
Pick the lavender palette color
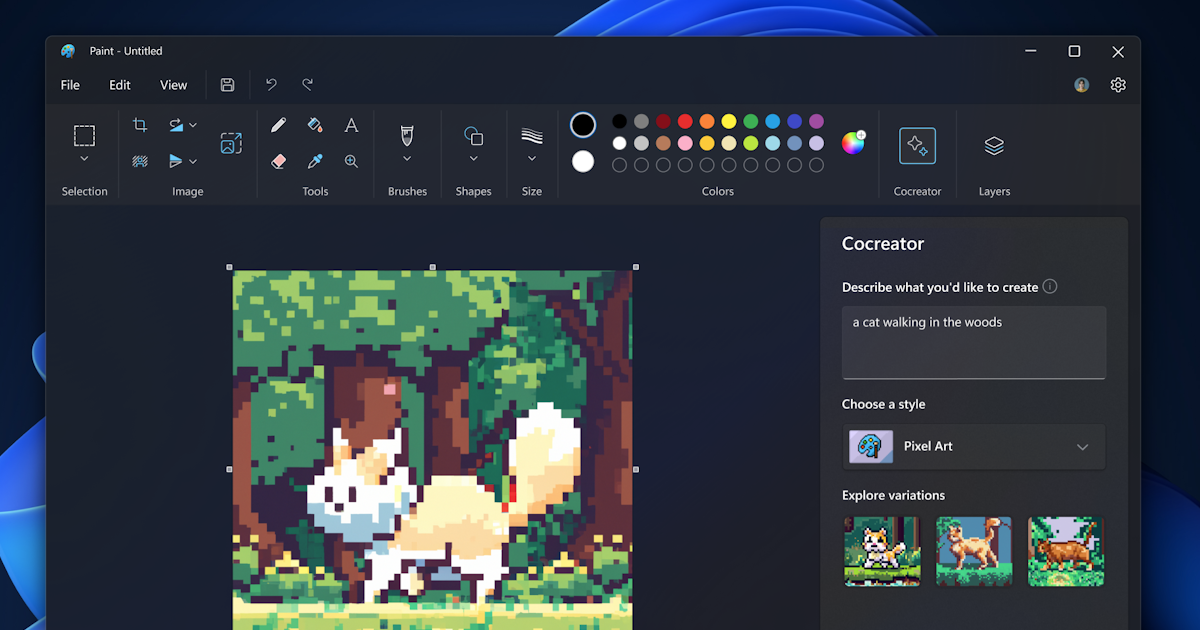tap(816, 143)
